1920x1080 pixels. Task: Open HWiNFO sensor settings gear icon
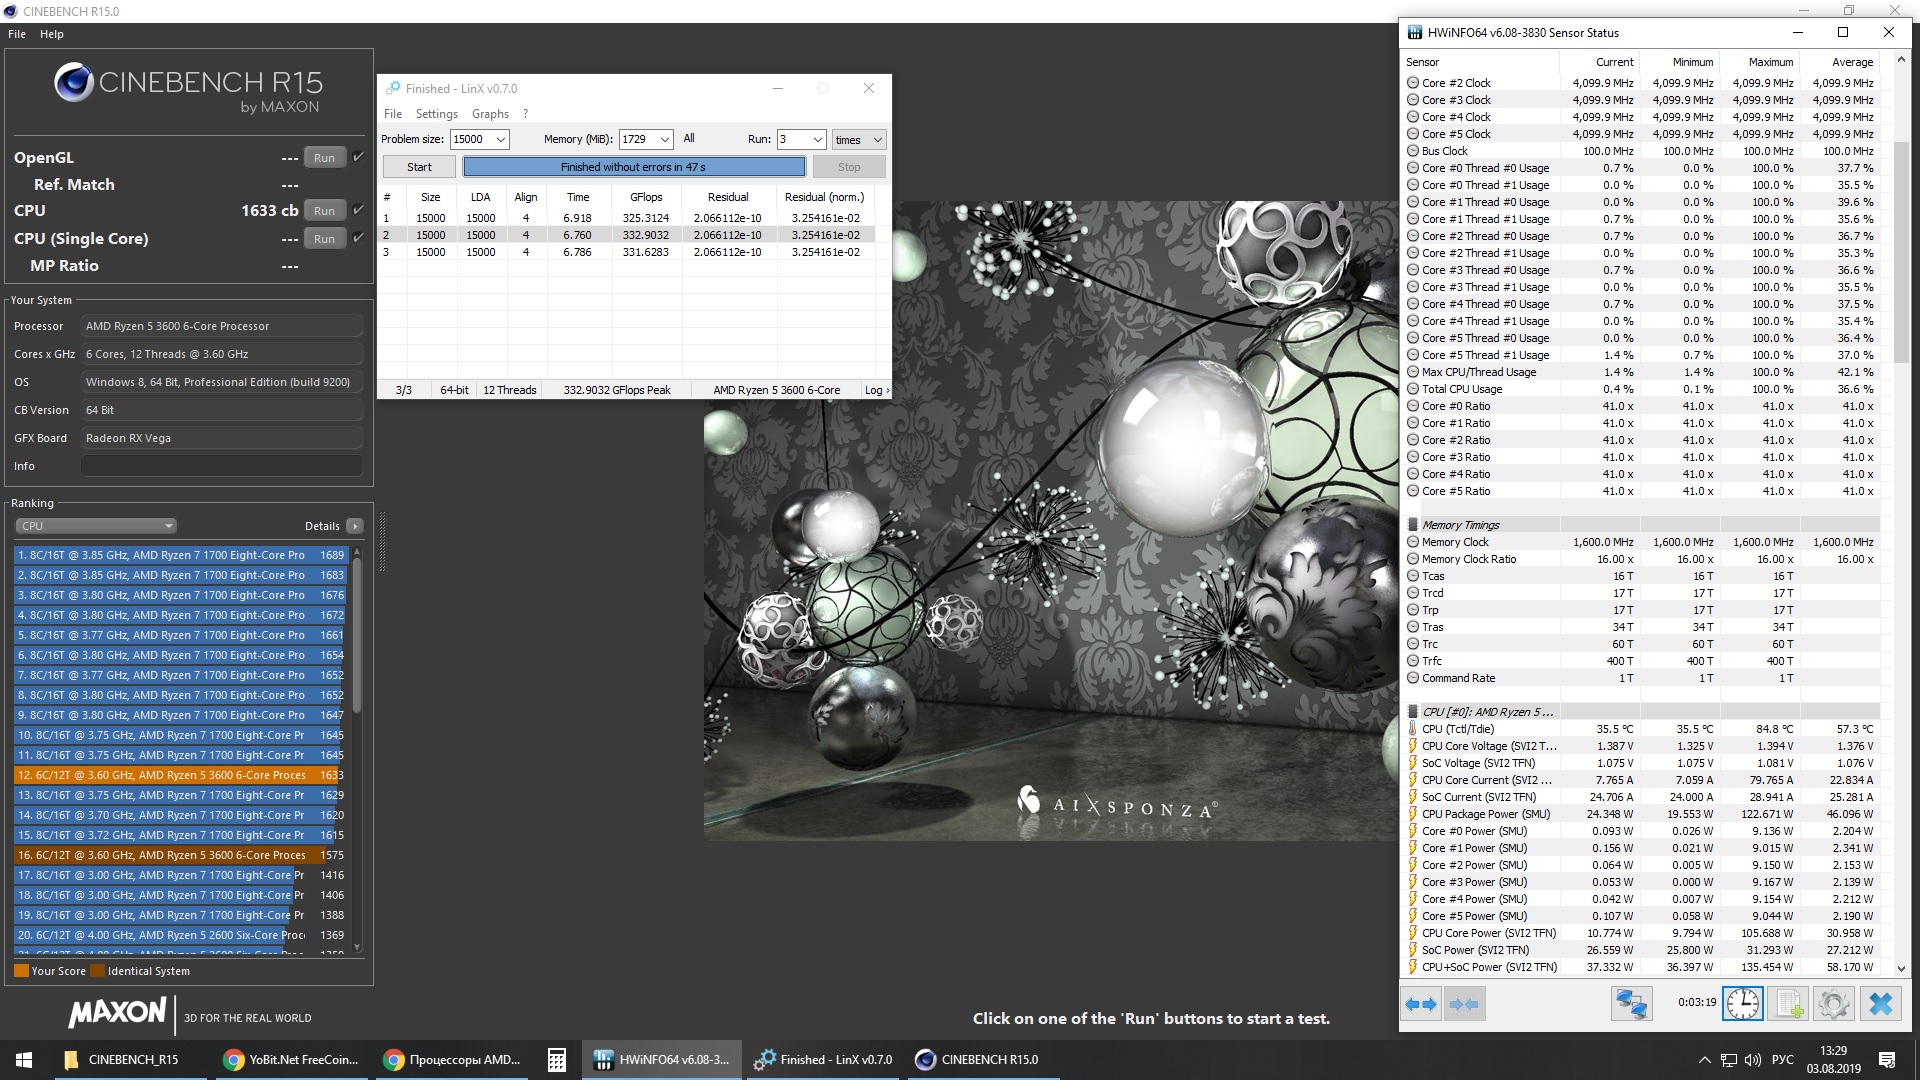1834,1003
